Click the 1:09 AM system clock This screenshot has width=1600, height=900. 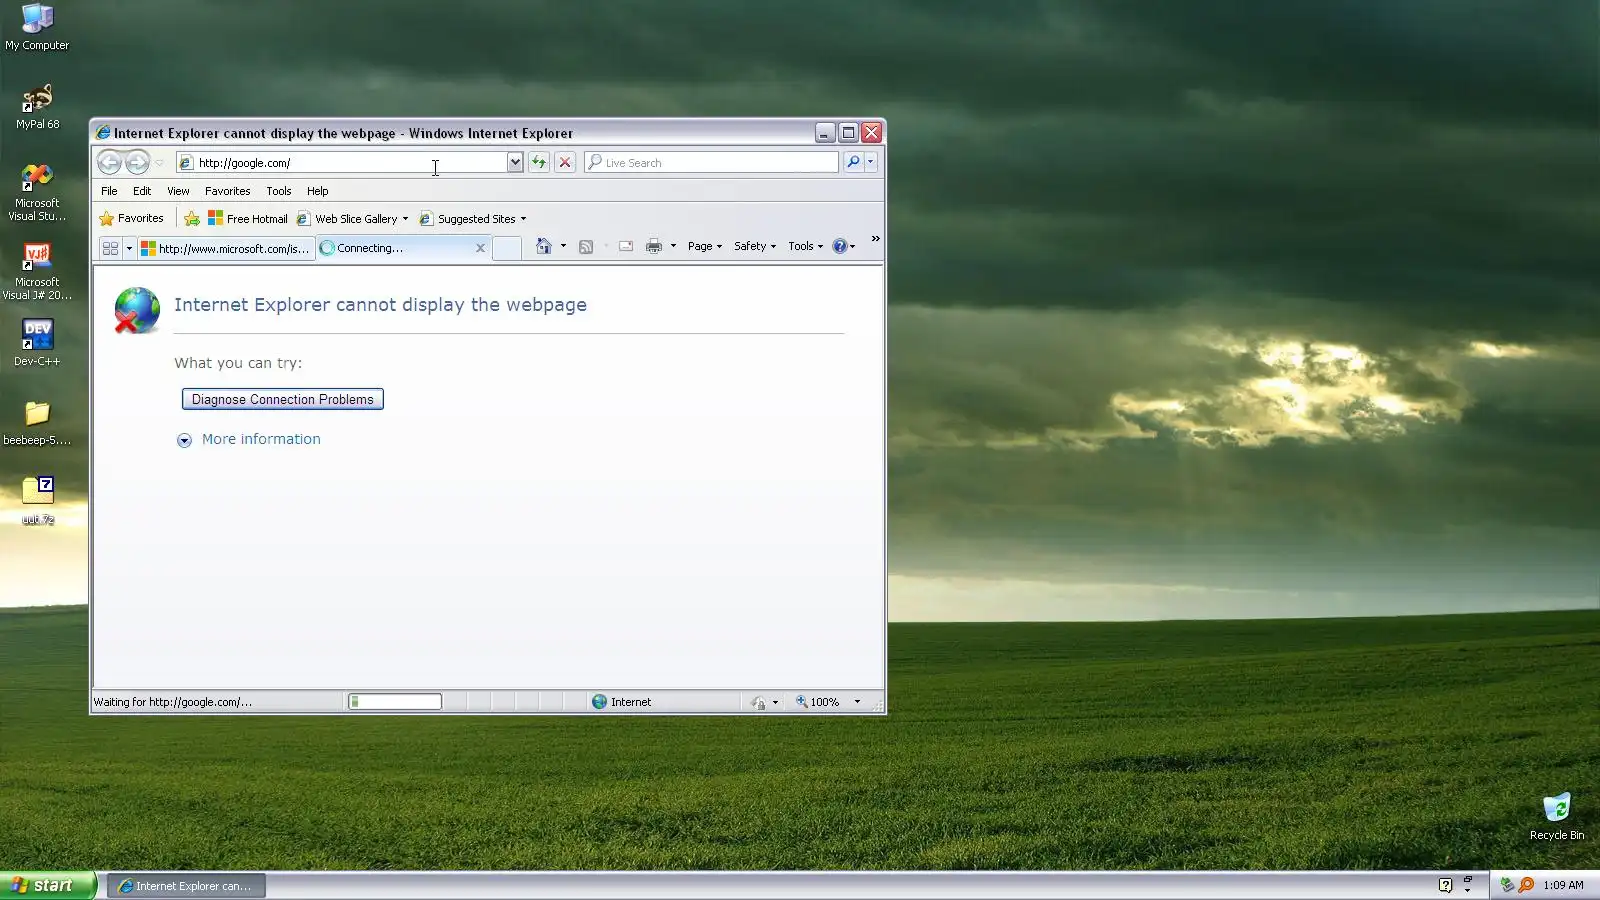(x=1563, y=885)
